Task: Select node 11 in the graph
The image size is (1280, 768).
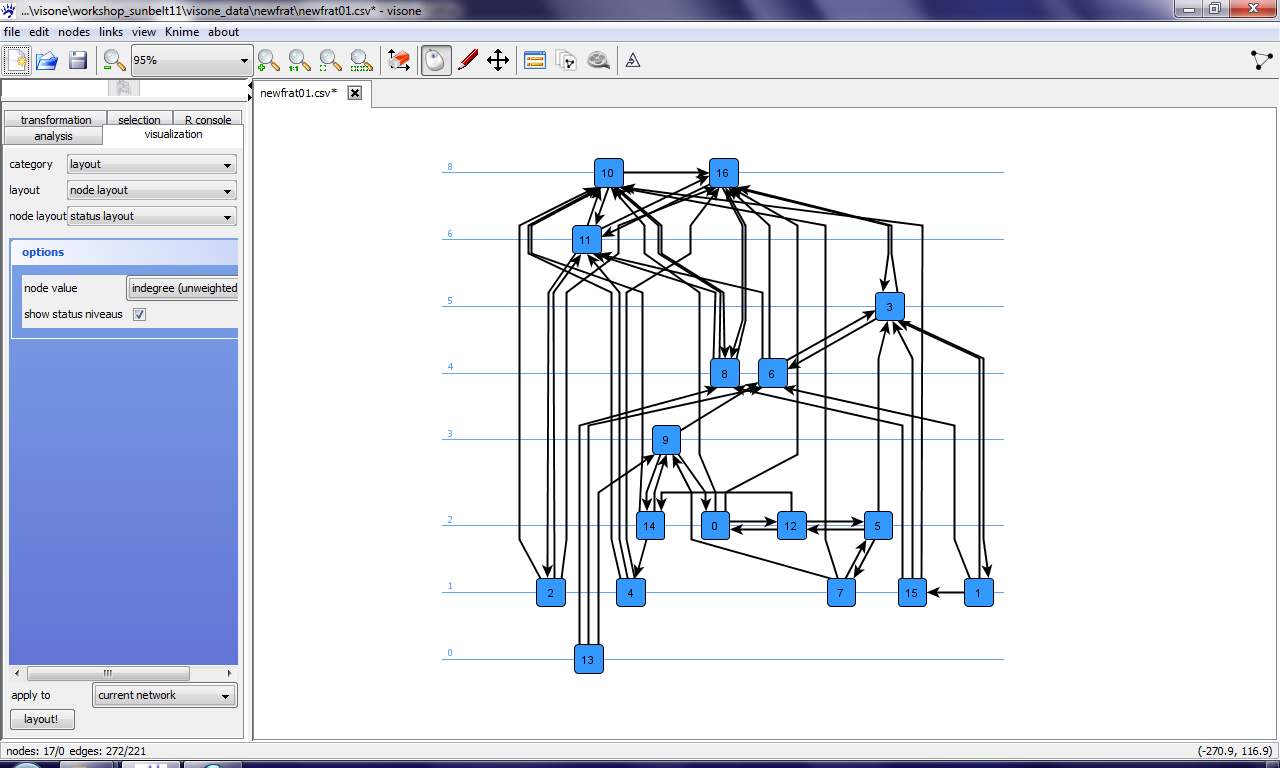Action: [x=587, y=240]
